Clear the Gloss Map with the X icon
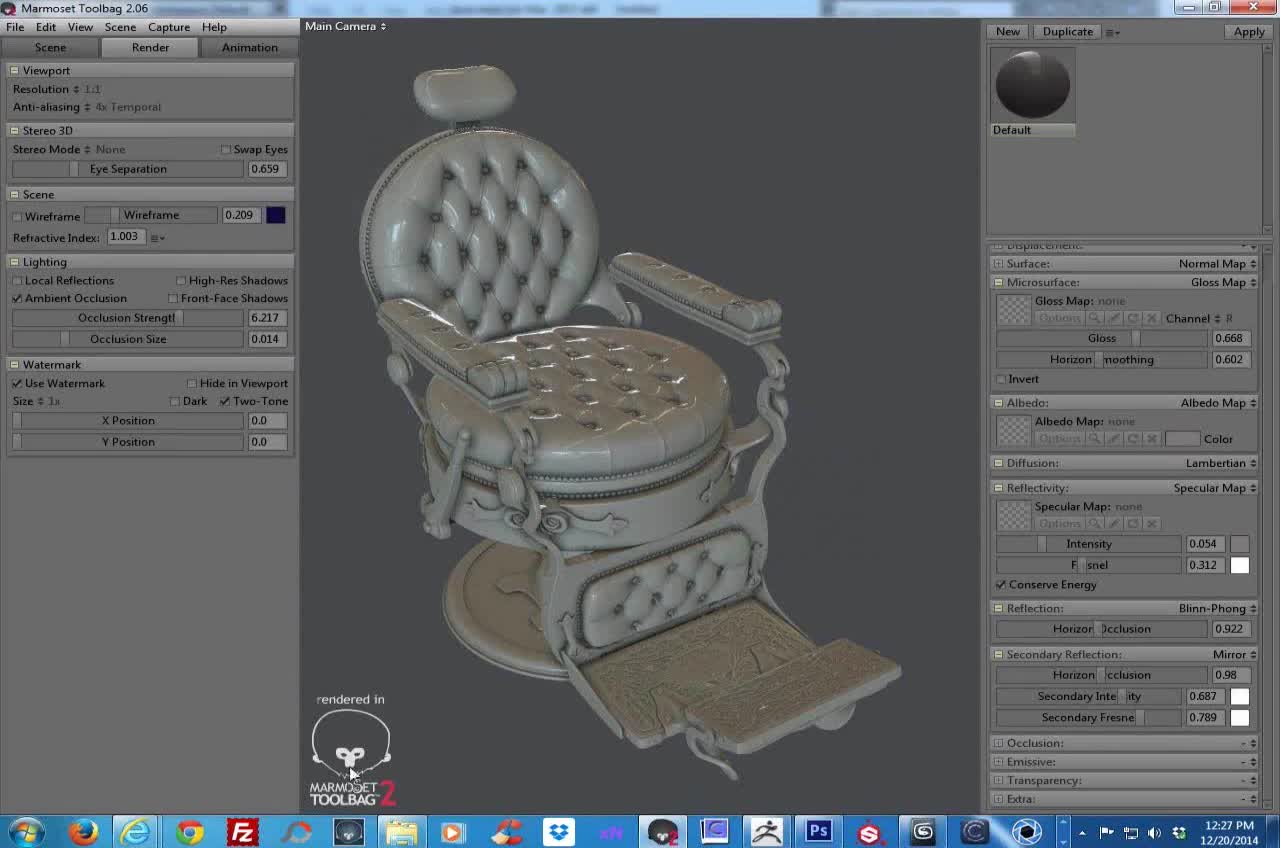The height and width of the screenshot is (848, 1280). click(1152, 318)
